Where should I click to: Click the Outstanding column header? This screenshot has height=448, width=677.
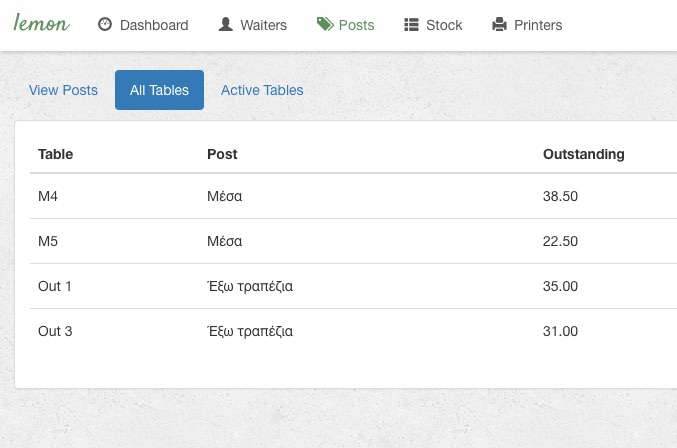coord(583,154)
